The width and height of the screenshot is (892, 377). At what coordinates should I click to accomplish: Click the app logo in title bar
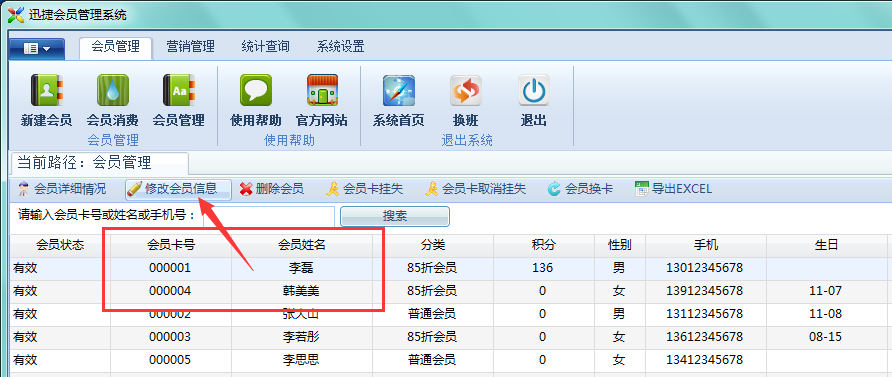tap(16, 15)
